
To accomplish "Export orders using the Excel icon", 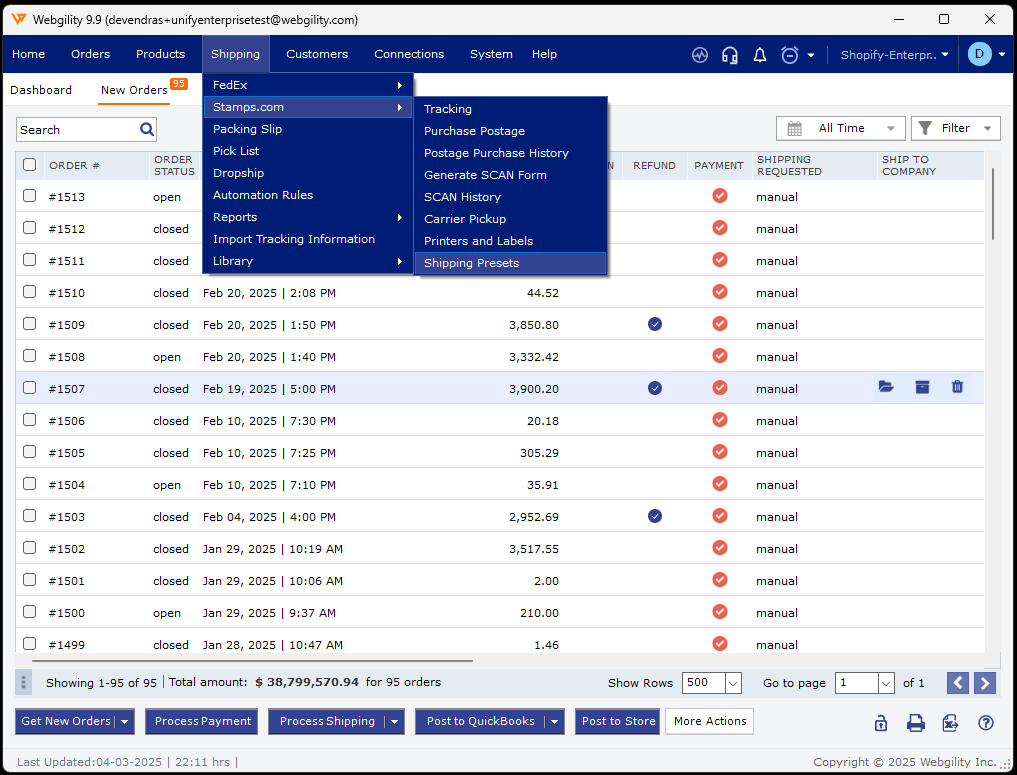I will pos(950,723).
